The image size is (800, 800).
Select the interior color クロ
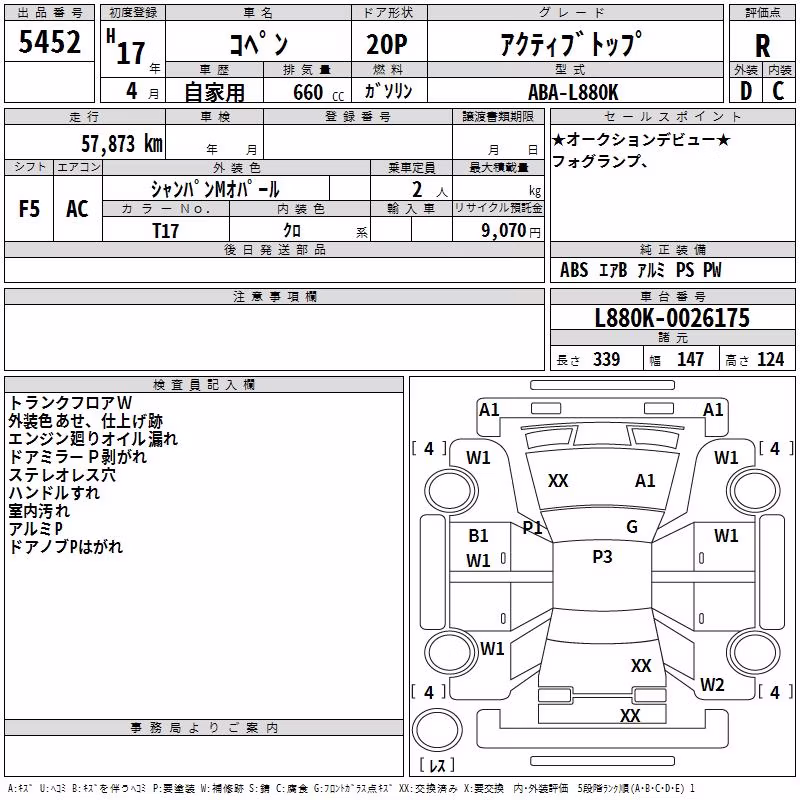(292, 231)
